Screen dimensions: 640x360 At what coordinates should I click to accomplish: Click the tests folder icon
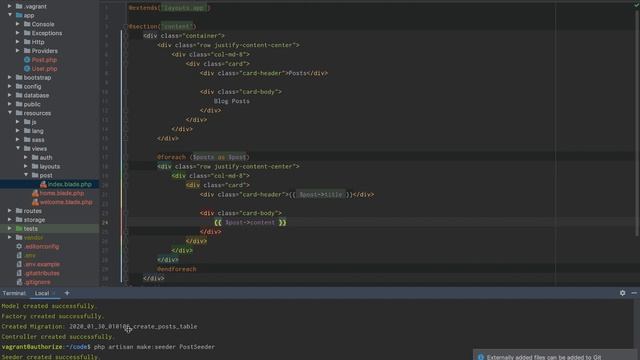pos(19,229)
